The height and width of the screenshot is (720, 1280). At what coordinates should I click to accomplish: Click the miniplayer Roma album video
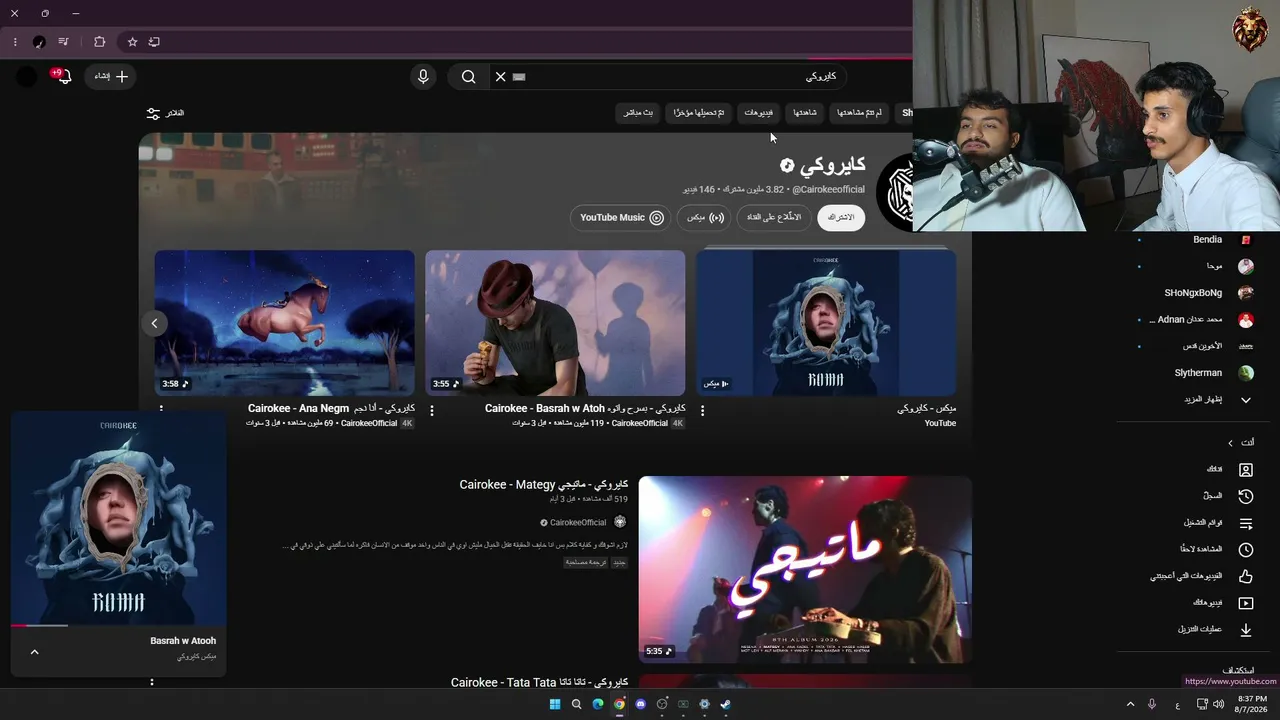pyautogui.click(x=119, y=518)
